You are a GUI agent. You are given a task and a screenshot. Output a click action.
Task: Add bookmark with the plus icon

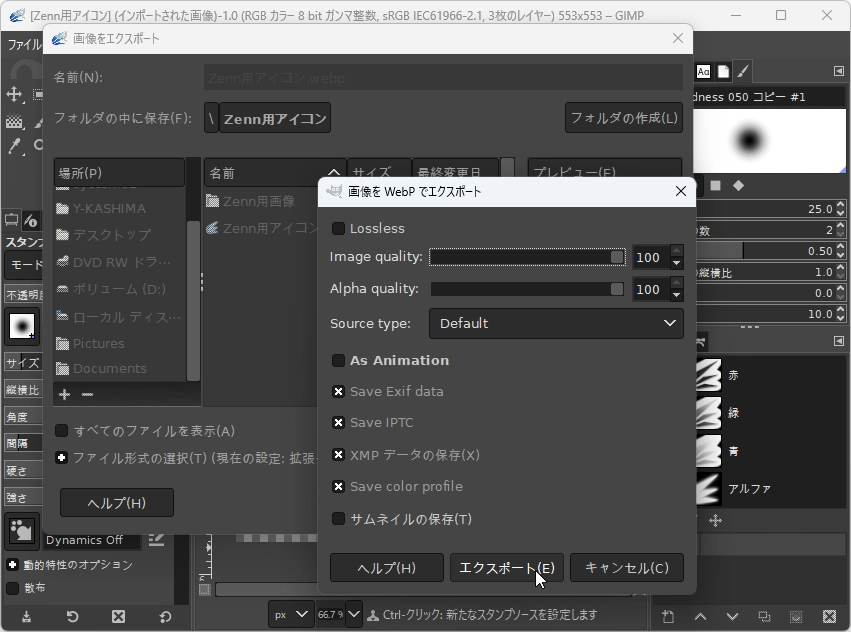click(x=65, y=394)
